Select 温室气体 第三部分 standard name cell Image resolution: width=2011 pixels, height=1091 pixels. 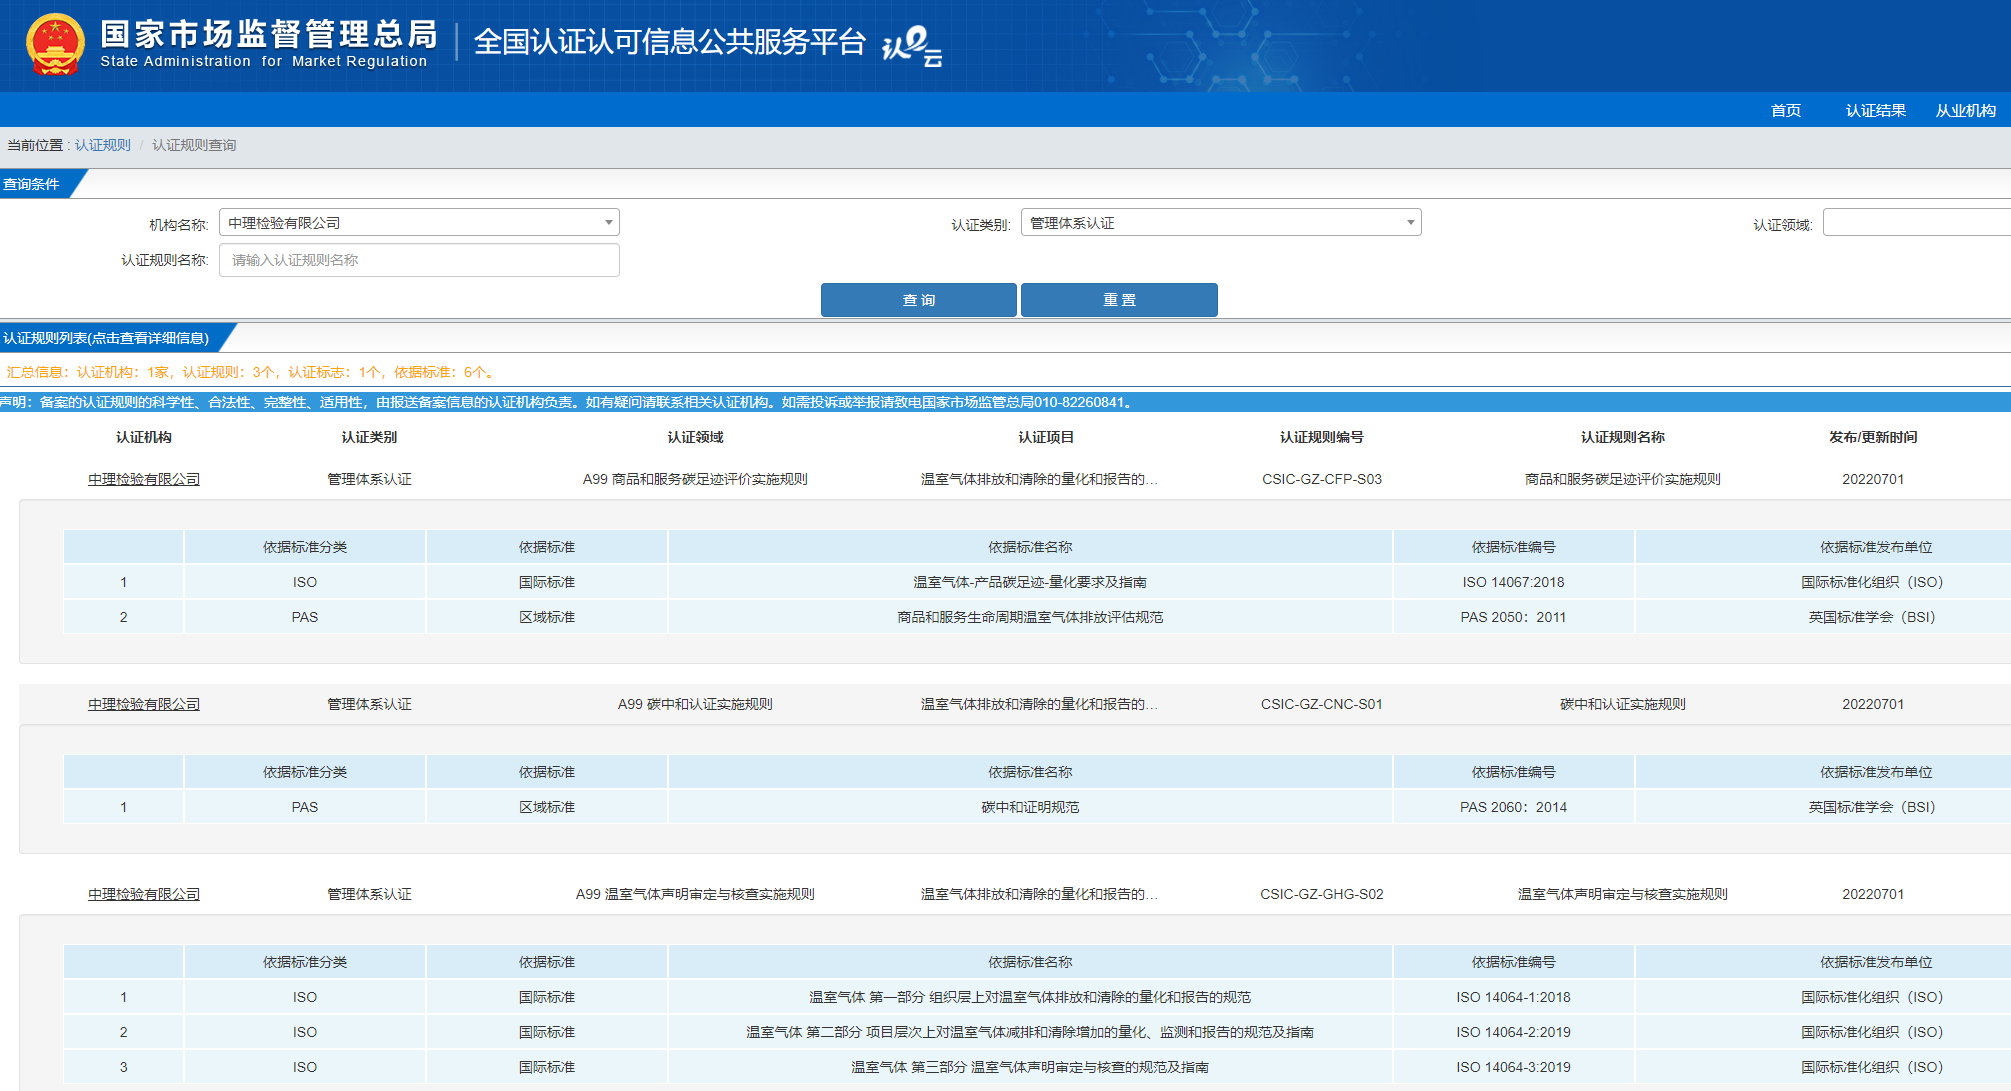coord(1030,1067)
